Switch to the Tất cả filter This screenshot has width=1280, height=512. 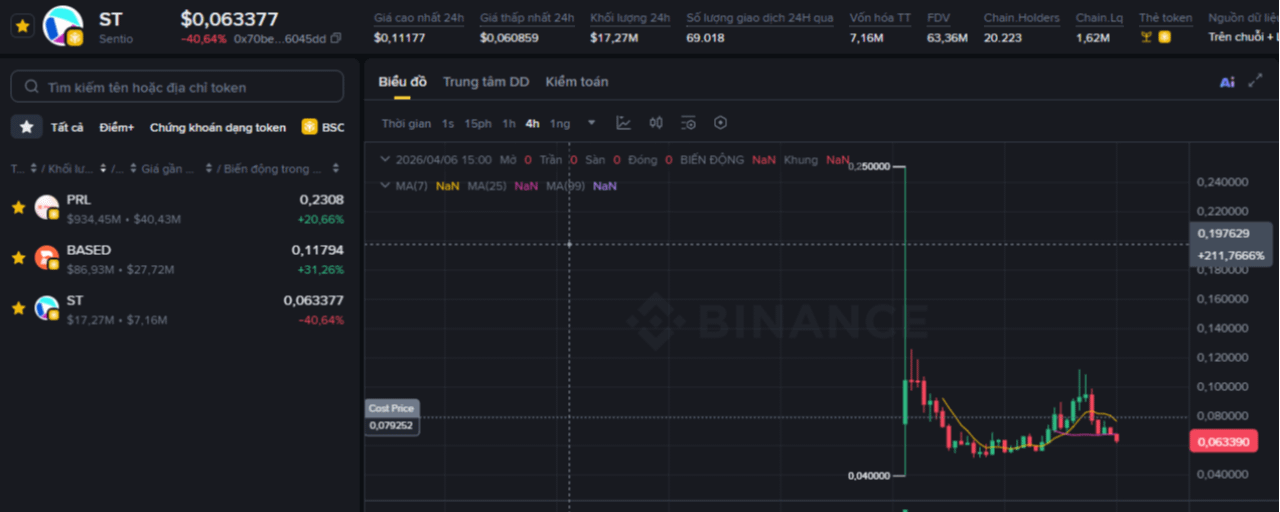[67, 127]
